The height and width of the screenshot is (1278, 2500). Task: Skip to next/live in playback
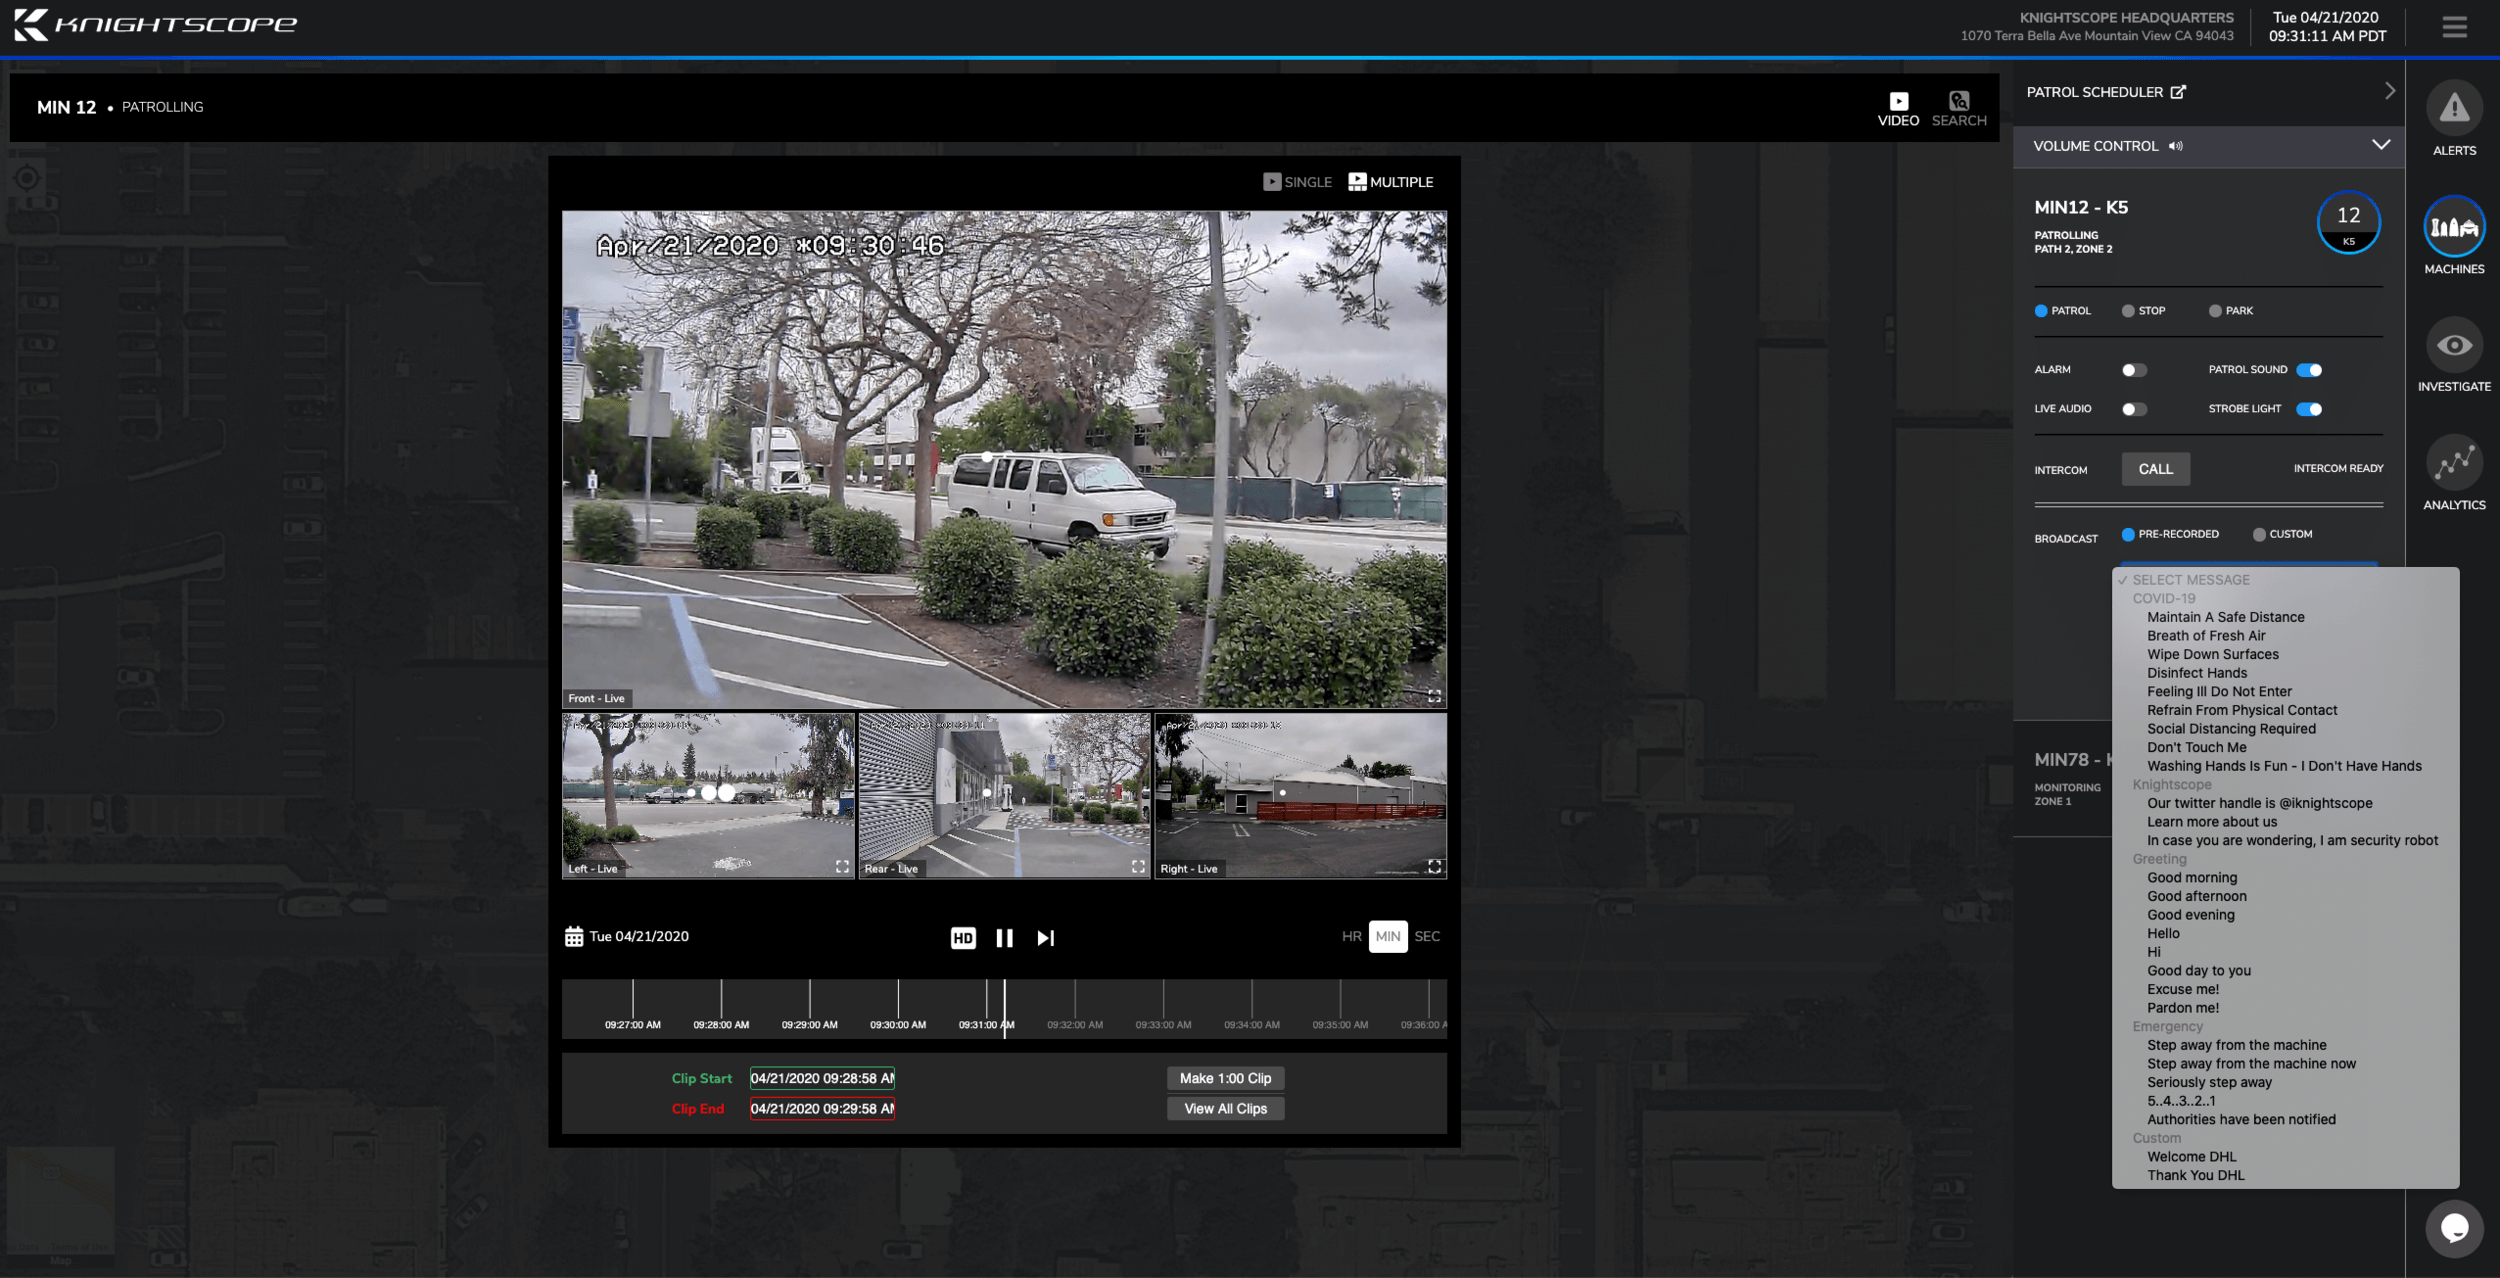click(x=1045, y=938)
